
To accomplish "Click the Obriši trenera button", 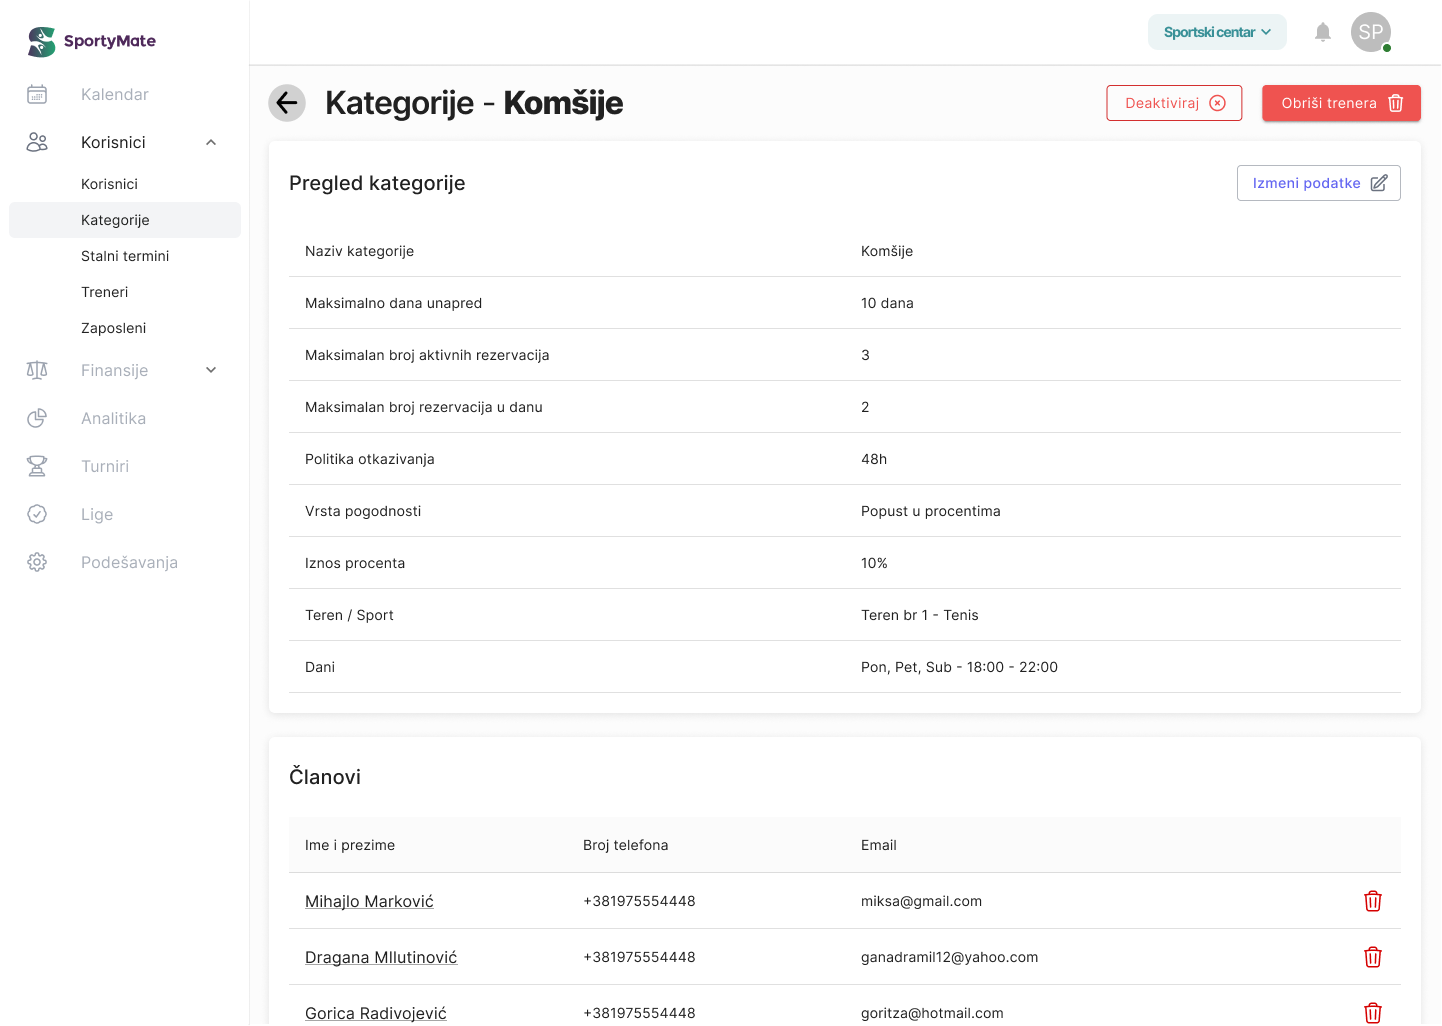I will pos(1341,103).
